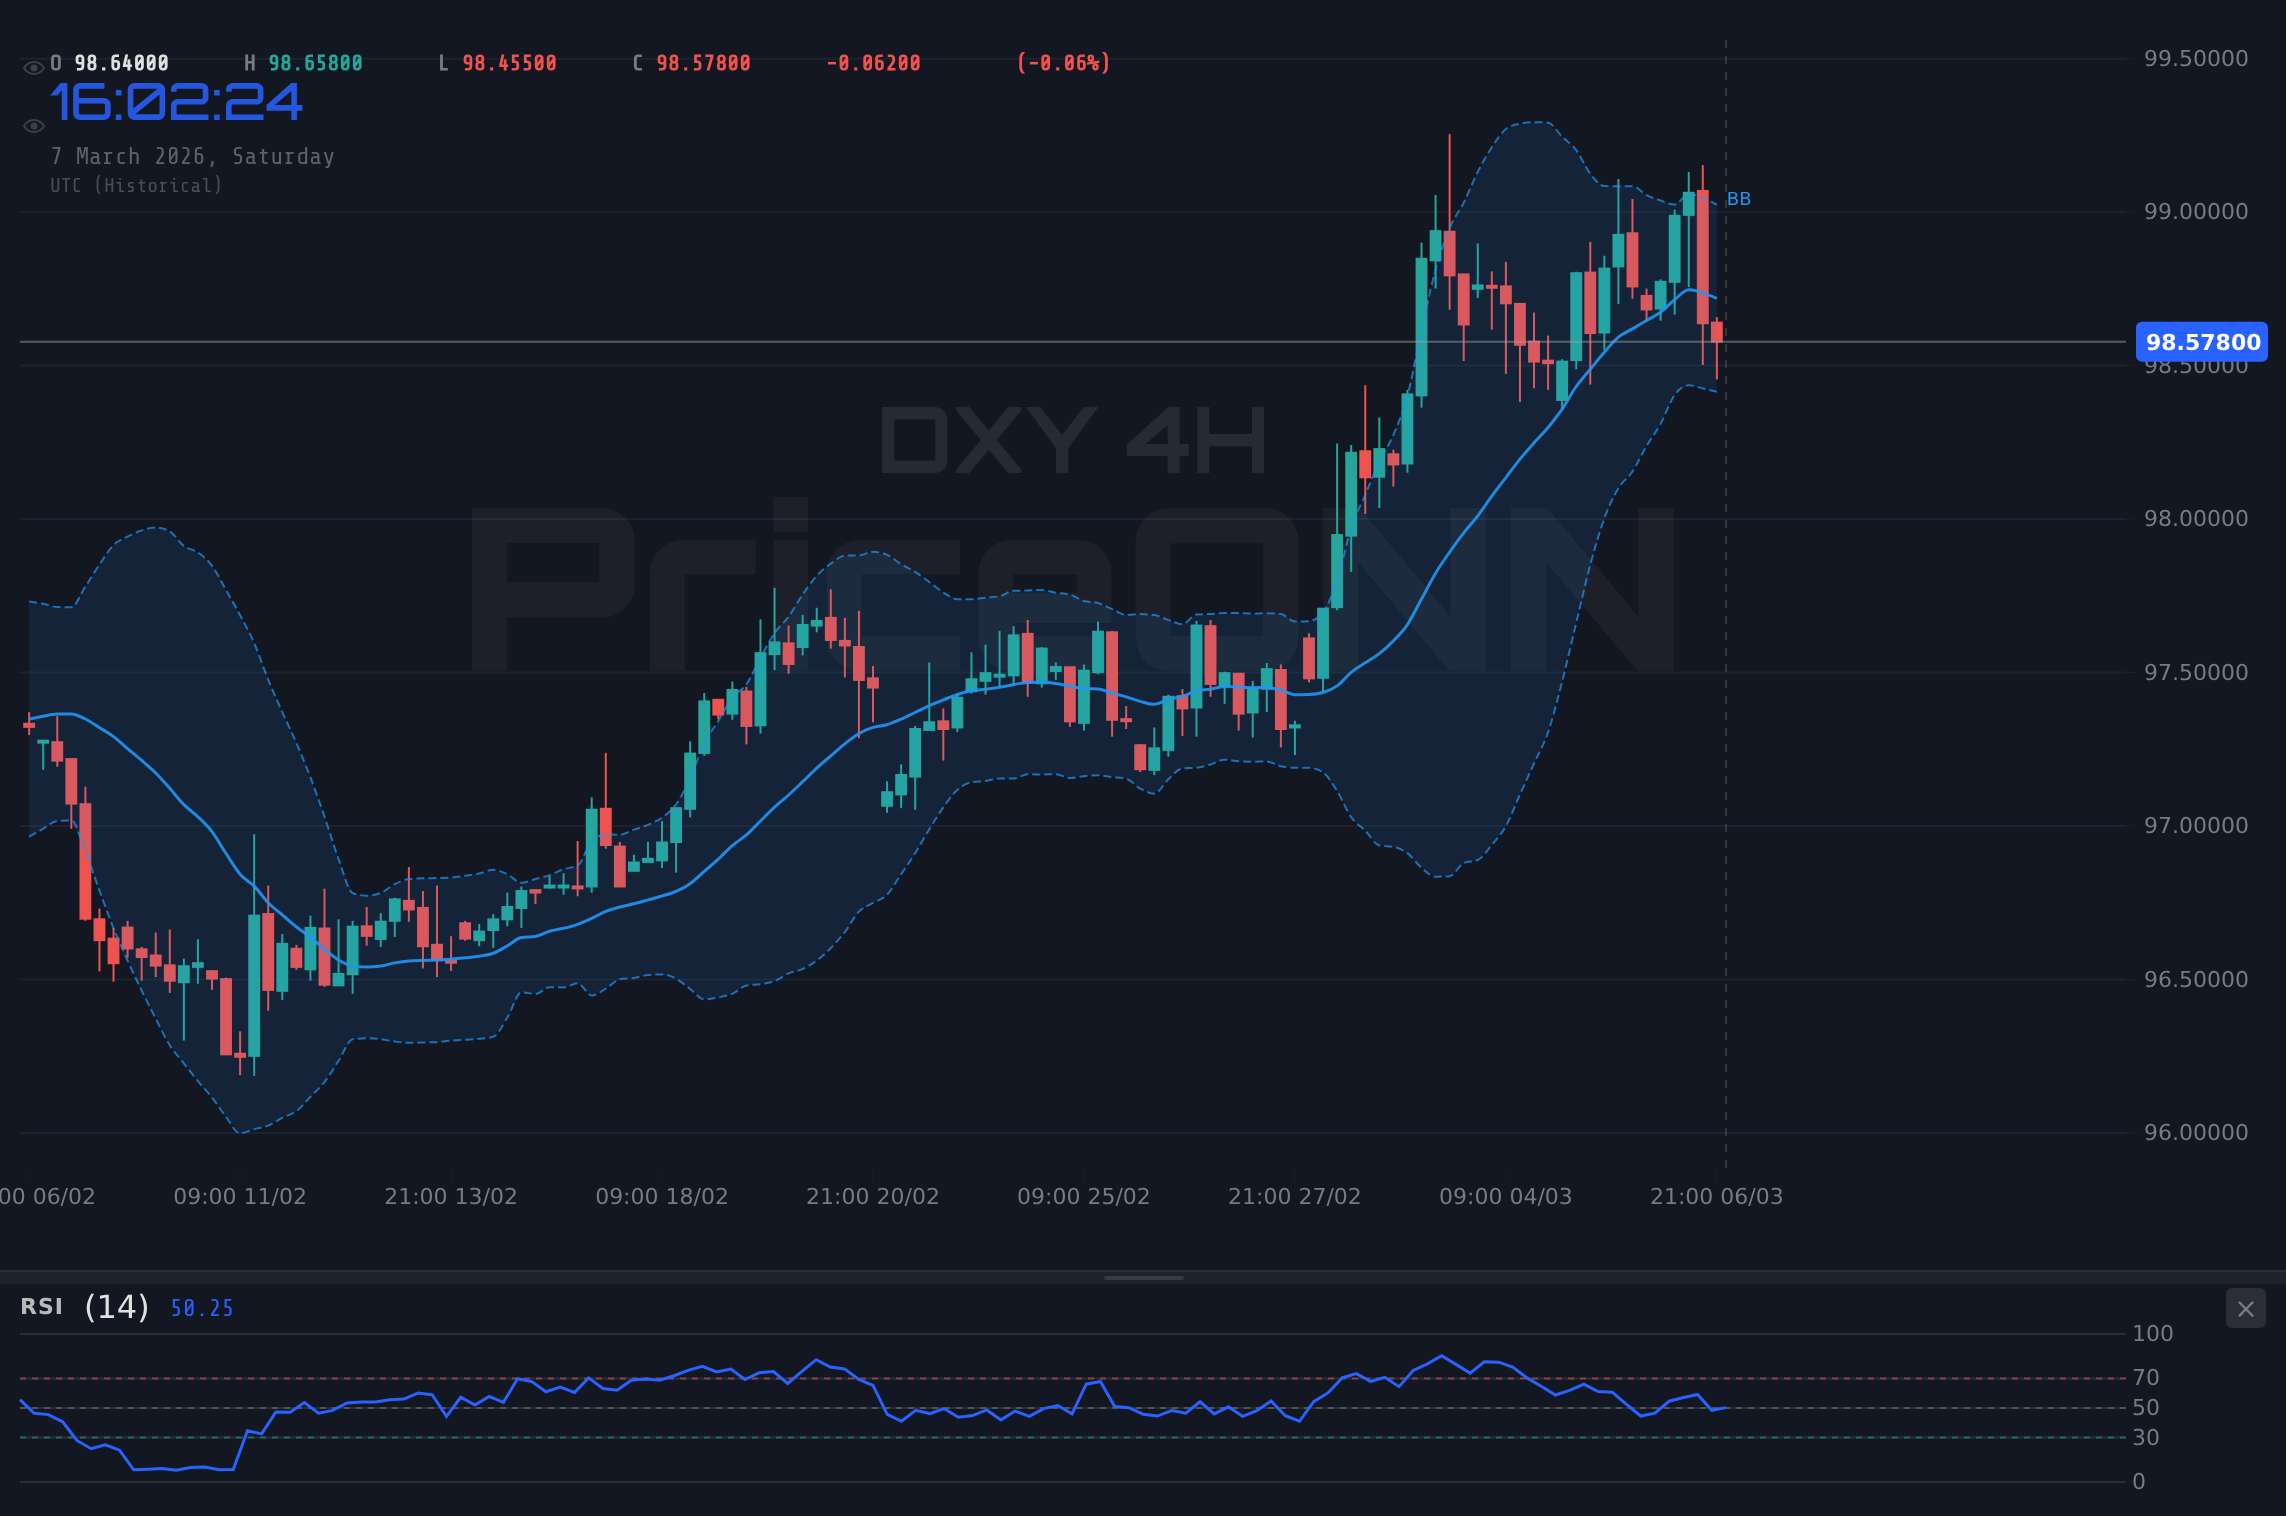The width and height of the screenshot is (2286, 1516).
Task: Click the date 7 March 2026, Saturday
Action: pyautogui.click(x=193, y=157)
